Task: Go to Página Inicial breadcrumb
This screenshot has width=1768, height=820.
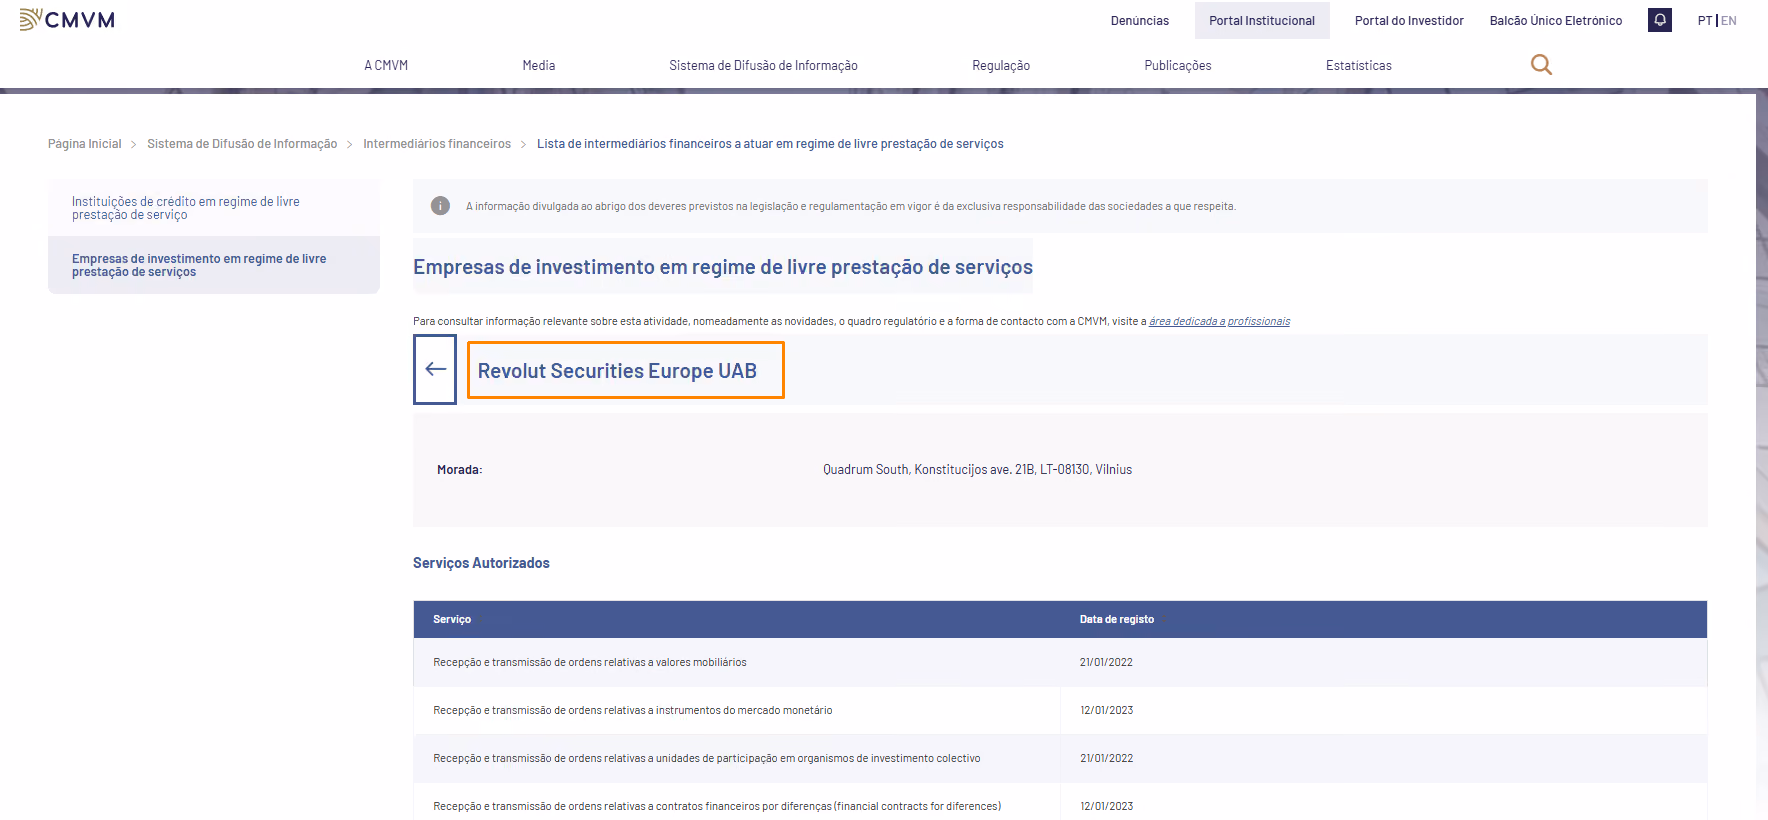Action: click(x=85, y=144)
